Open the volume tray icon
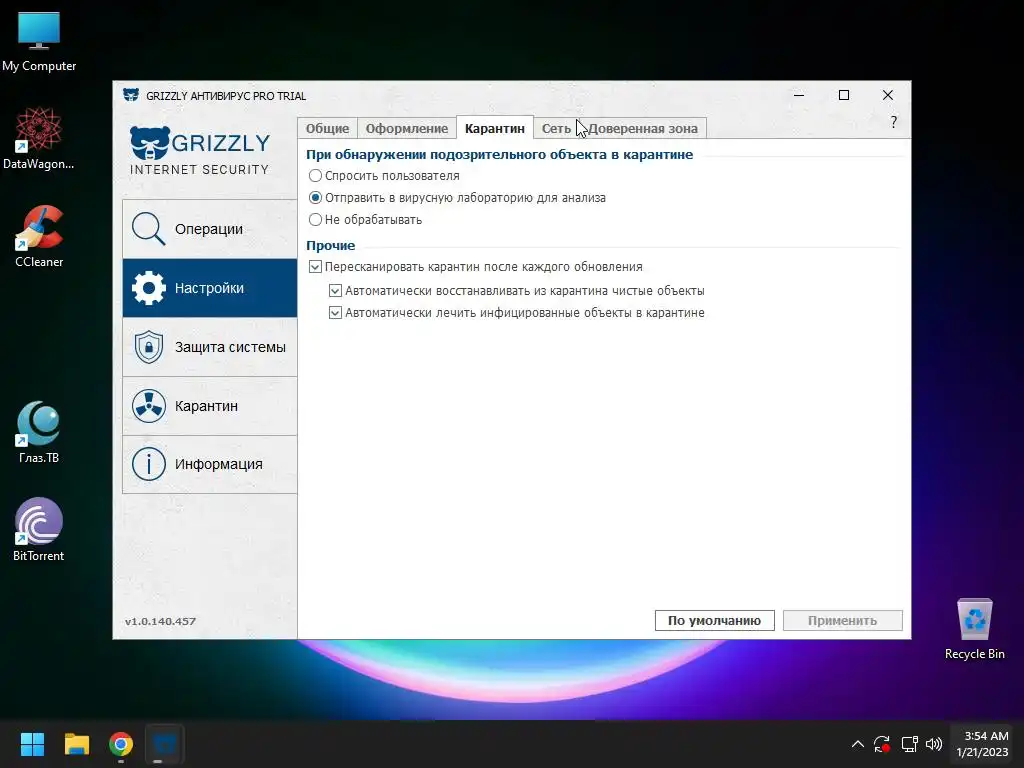This screenshot has height=768, width=1024. [934, 744]
